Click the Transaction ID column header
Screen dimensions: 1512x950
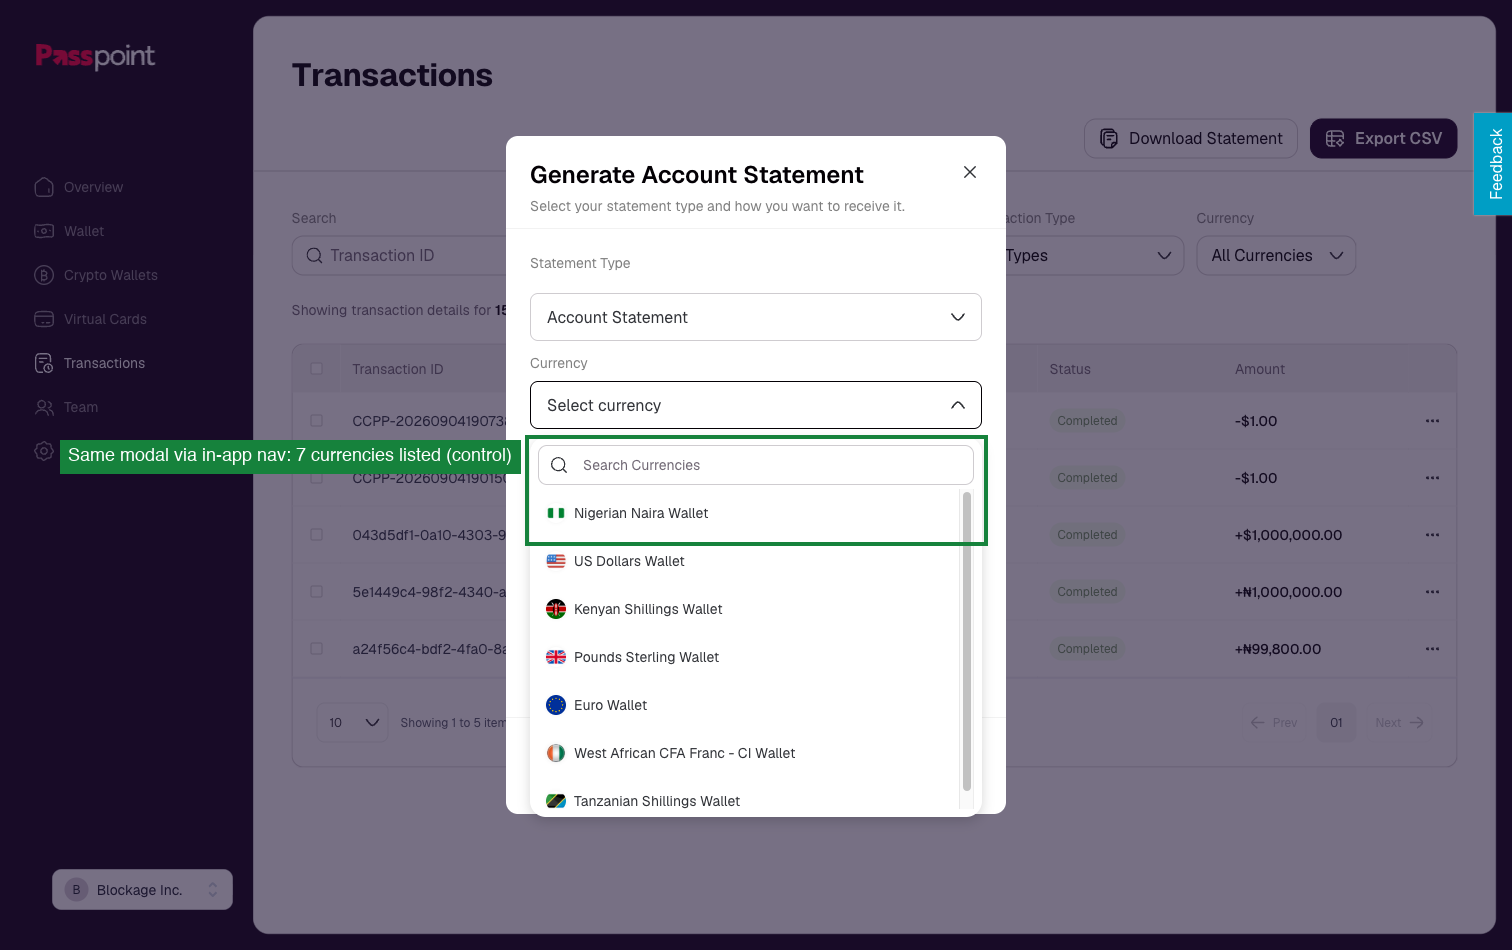pos(398,369)
